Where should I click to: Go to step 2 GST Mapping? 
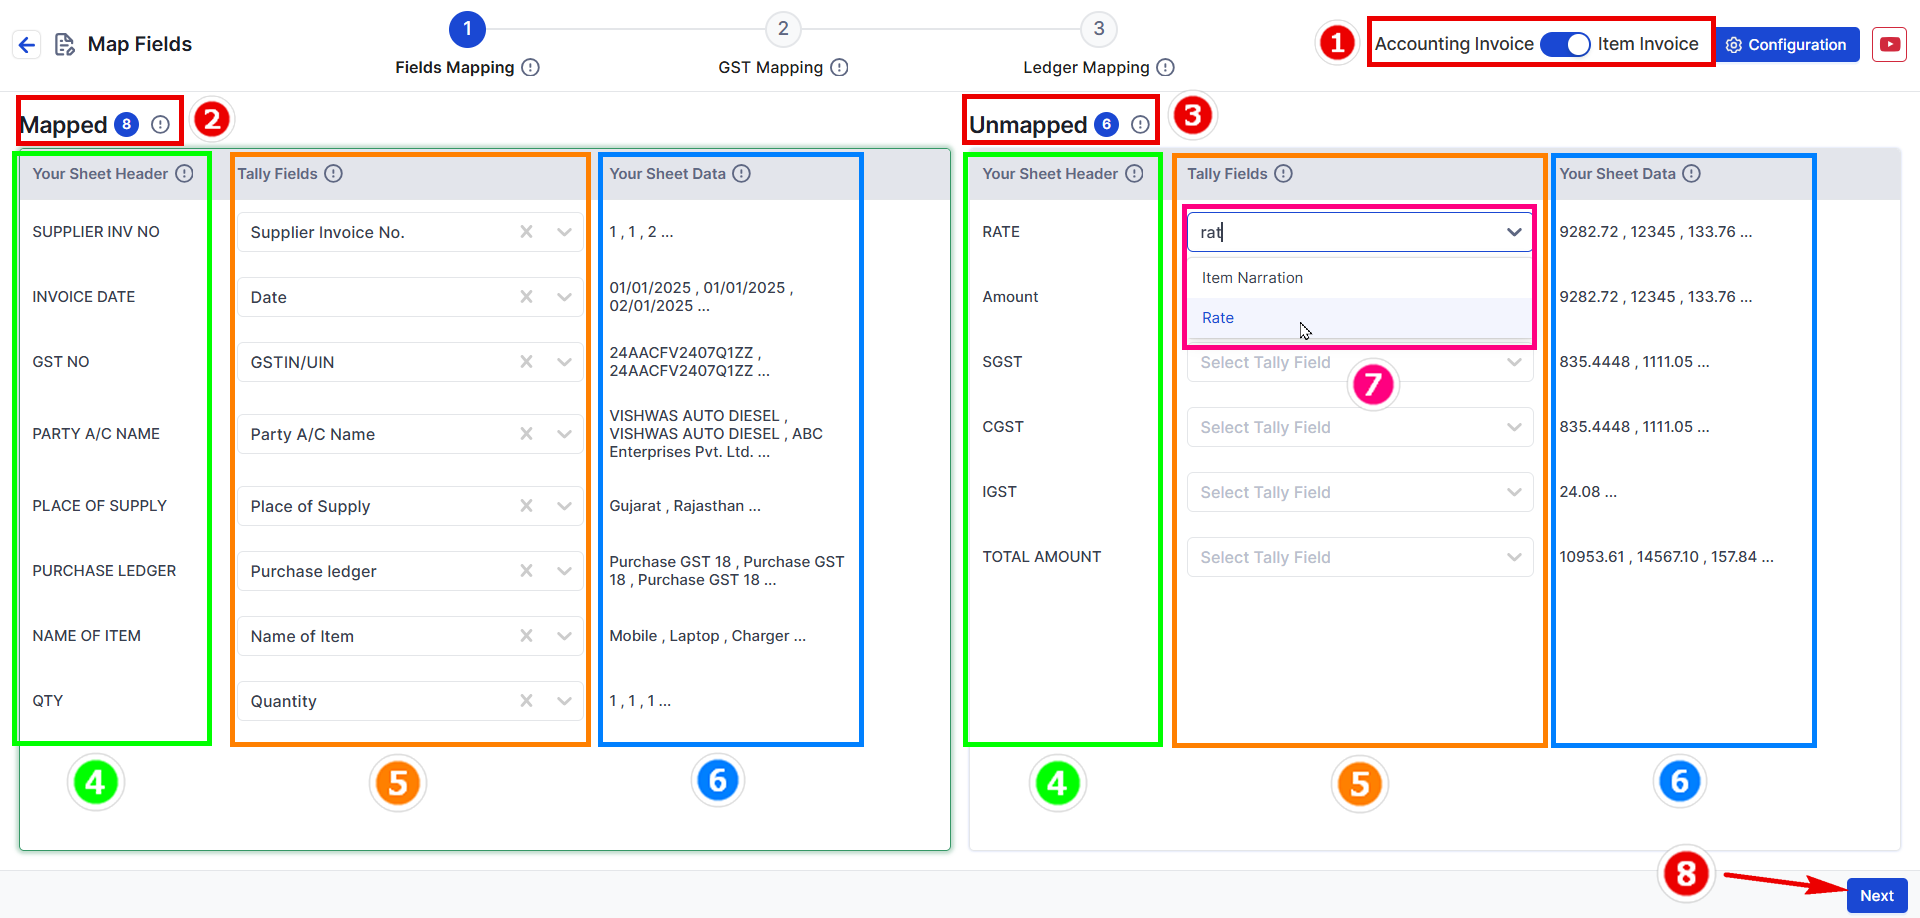[x=783, y=30]
